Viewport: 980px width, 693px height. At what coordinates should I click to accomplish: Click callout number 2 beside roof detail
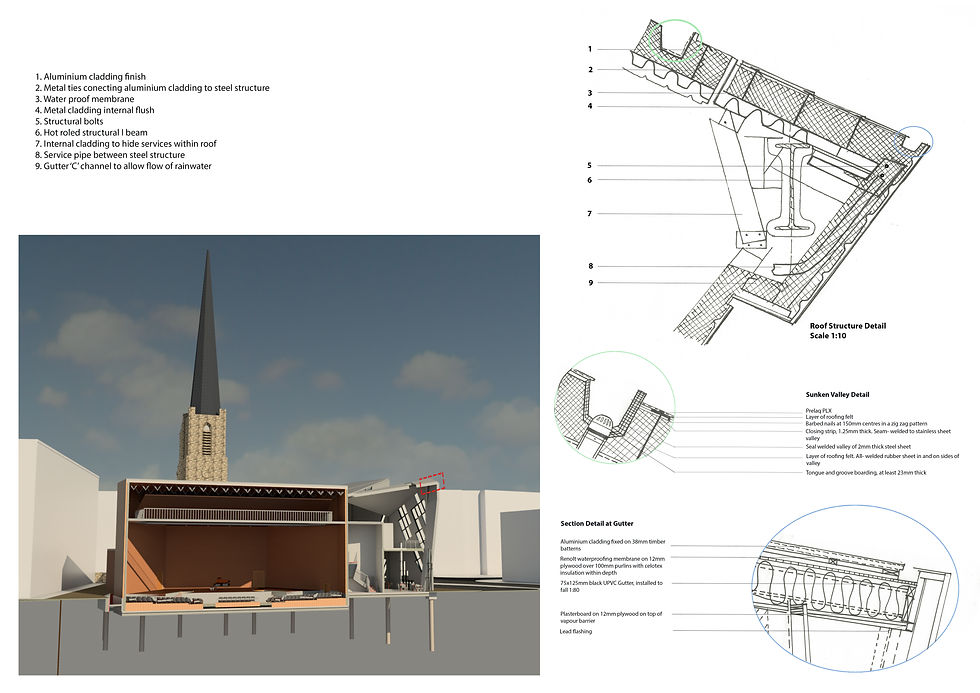[590, 69]
